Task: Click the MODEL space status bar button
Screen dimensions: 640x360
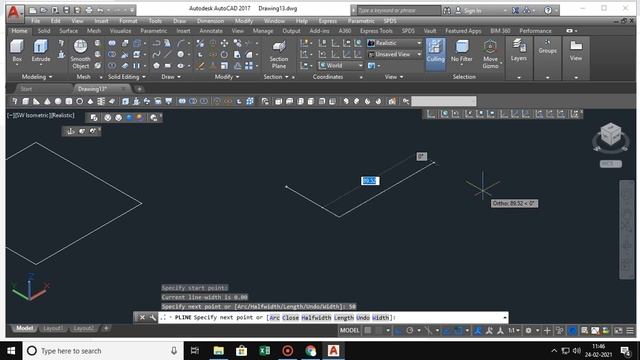Action: pos(349,331)
